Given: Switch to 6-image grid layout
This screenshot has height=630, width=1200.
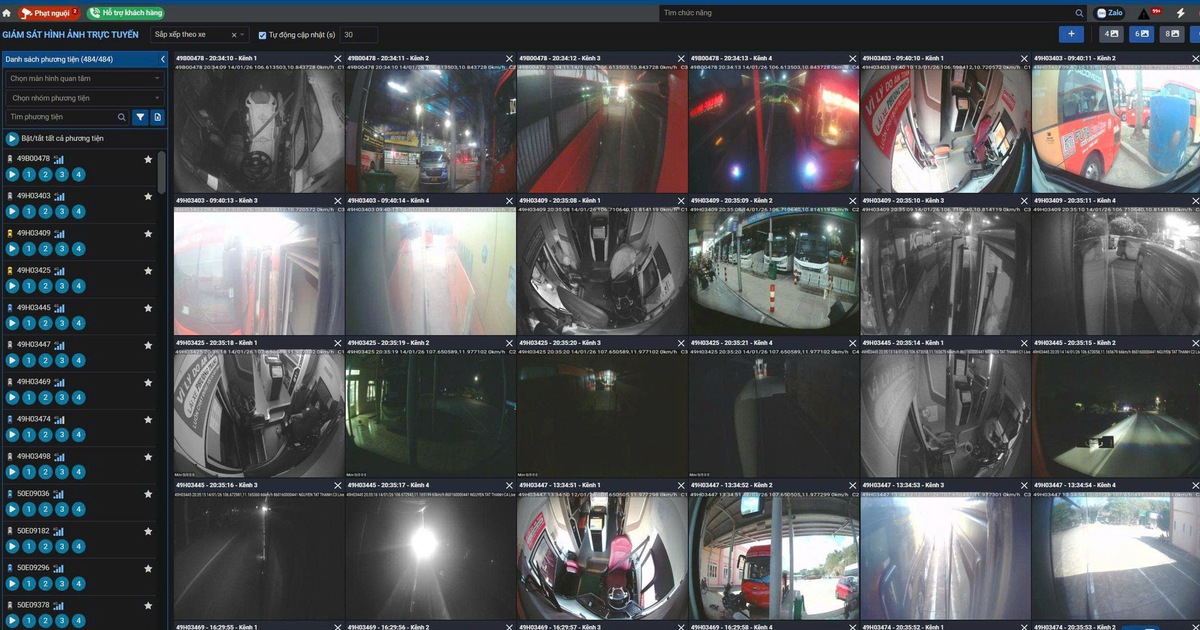Looking at the screenshot, I should coord(1141,34).
